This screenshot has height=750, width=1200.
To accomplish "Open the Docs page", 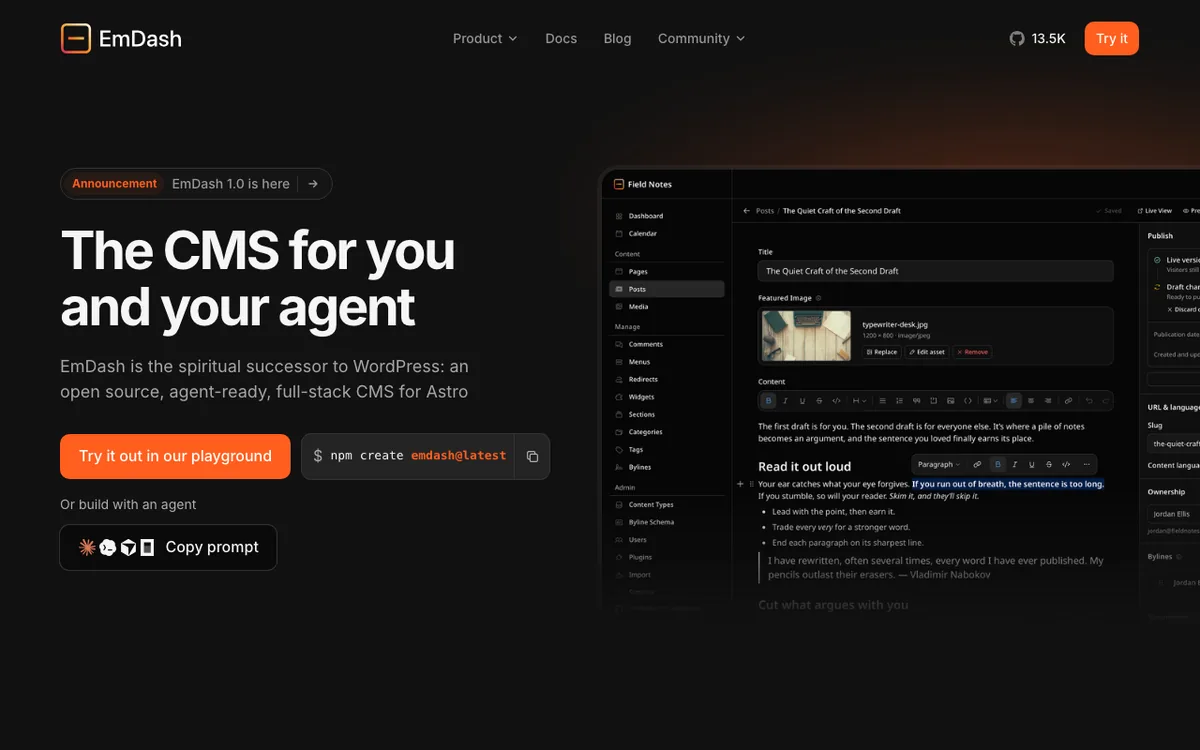I will point(561,39).
